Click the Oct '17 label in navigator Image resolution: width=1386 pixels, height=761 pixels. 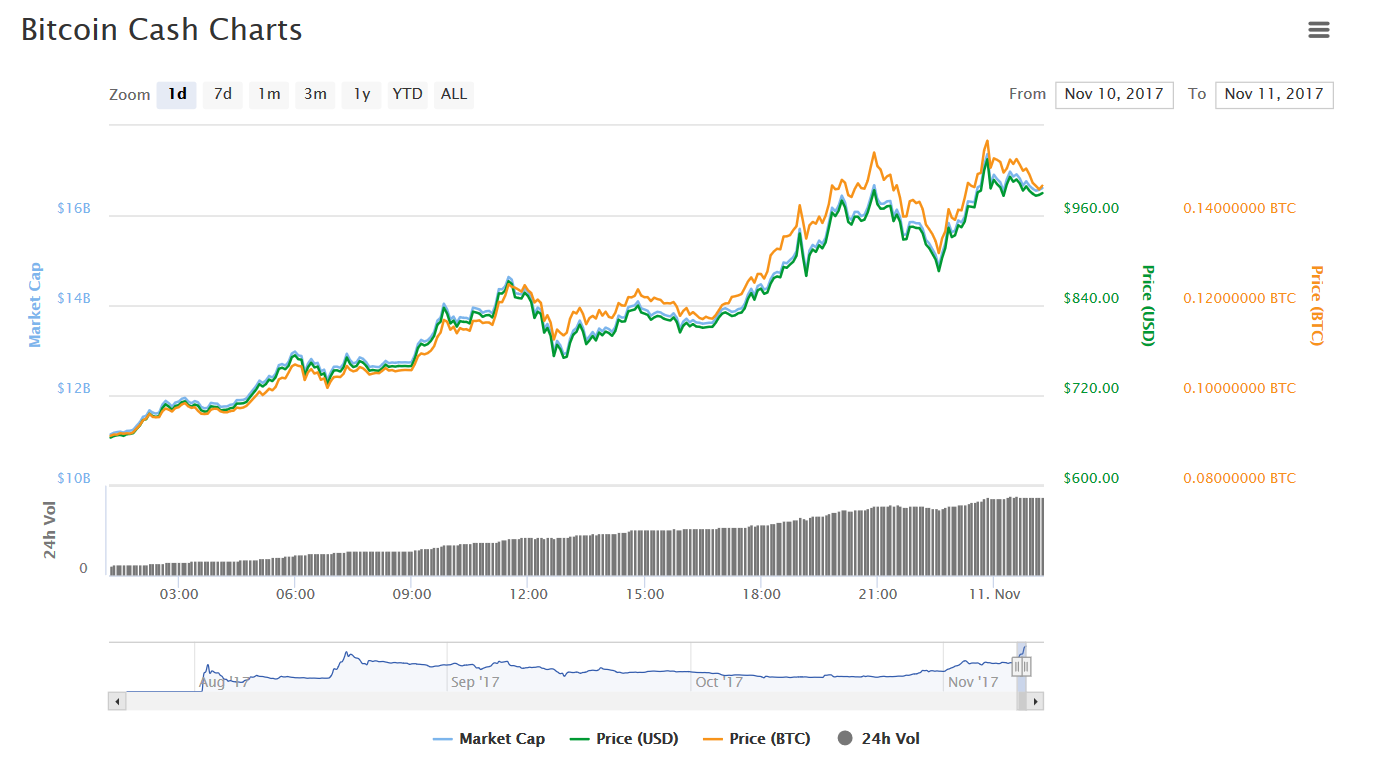719,682
